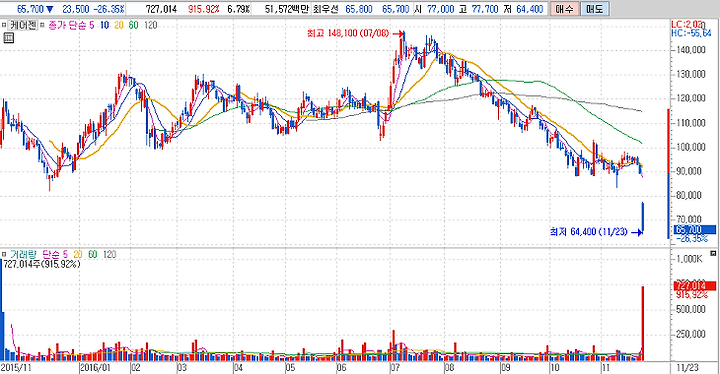Open the data table icon under 케어젠
The height and width of the screenshot is (374, 720).
click(x=8, y=38)
